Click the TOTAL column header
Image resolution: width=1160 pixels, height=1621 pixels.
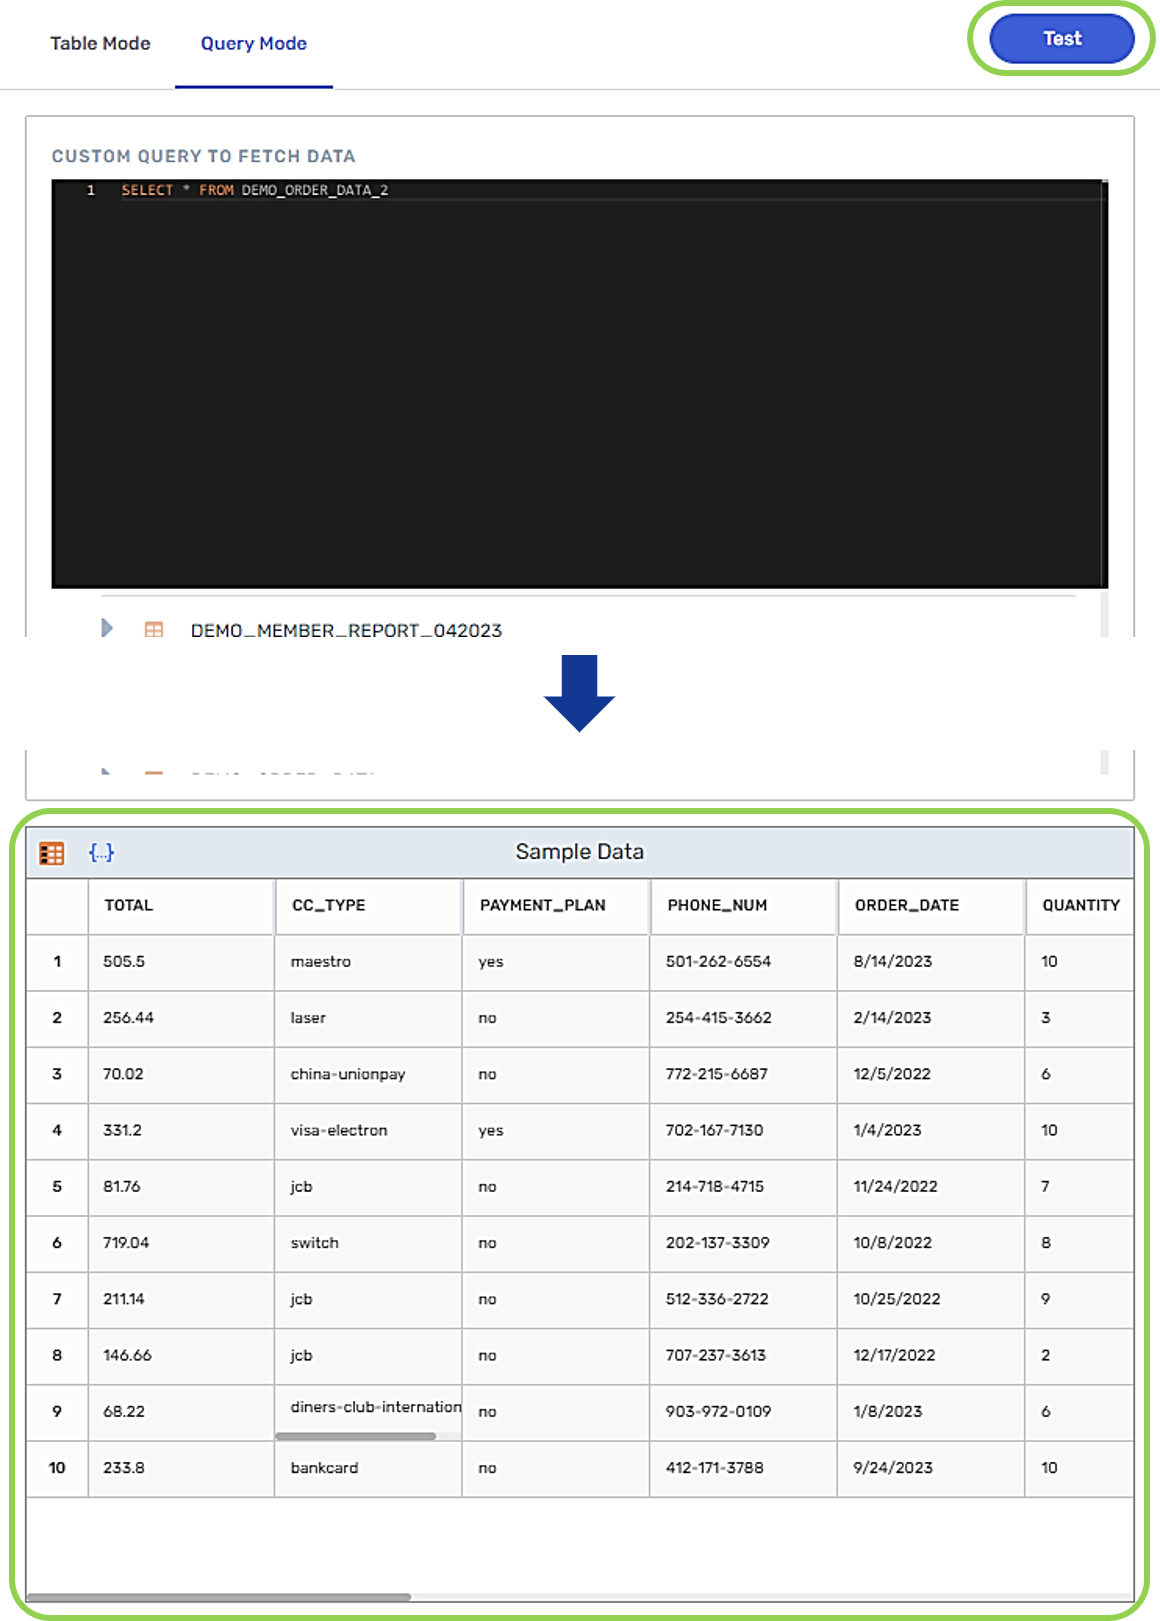point(181,905)
